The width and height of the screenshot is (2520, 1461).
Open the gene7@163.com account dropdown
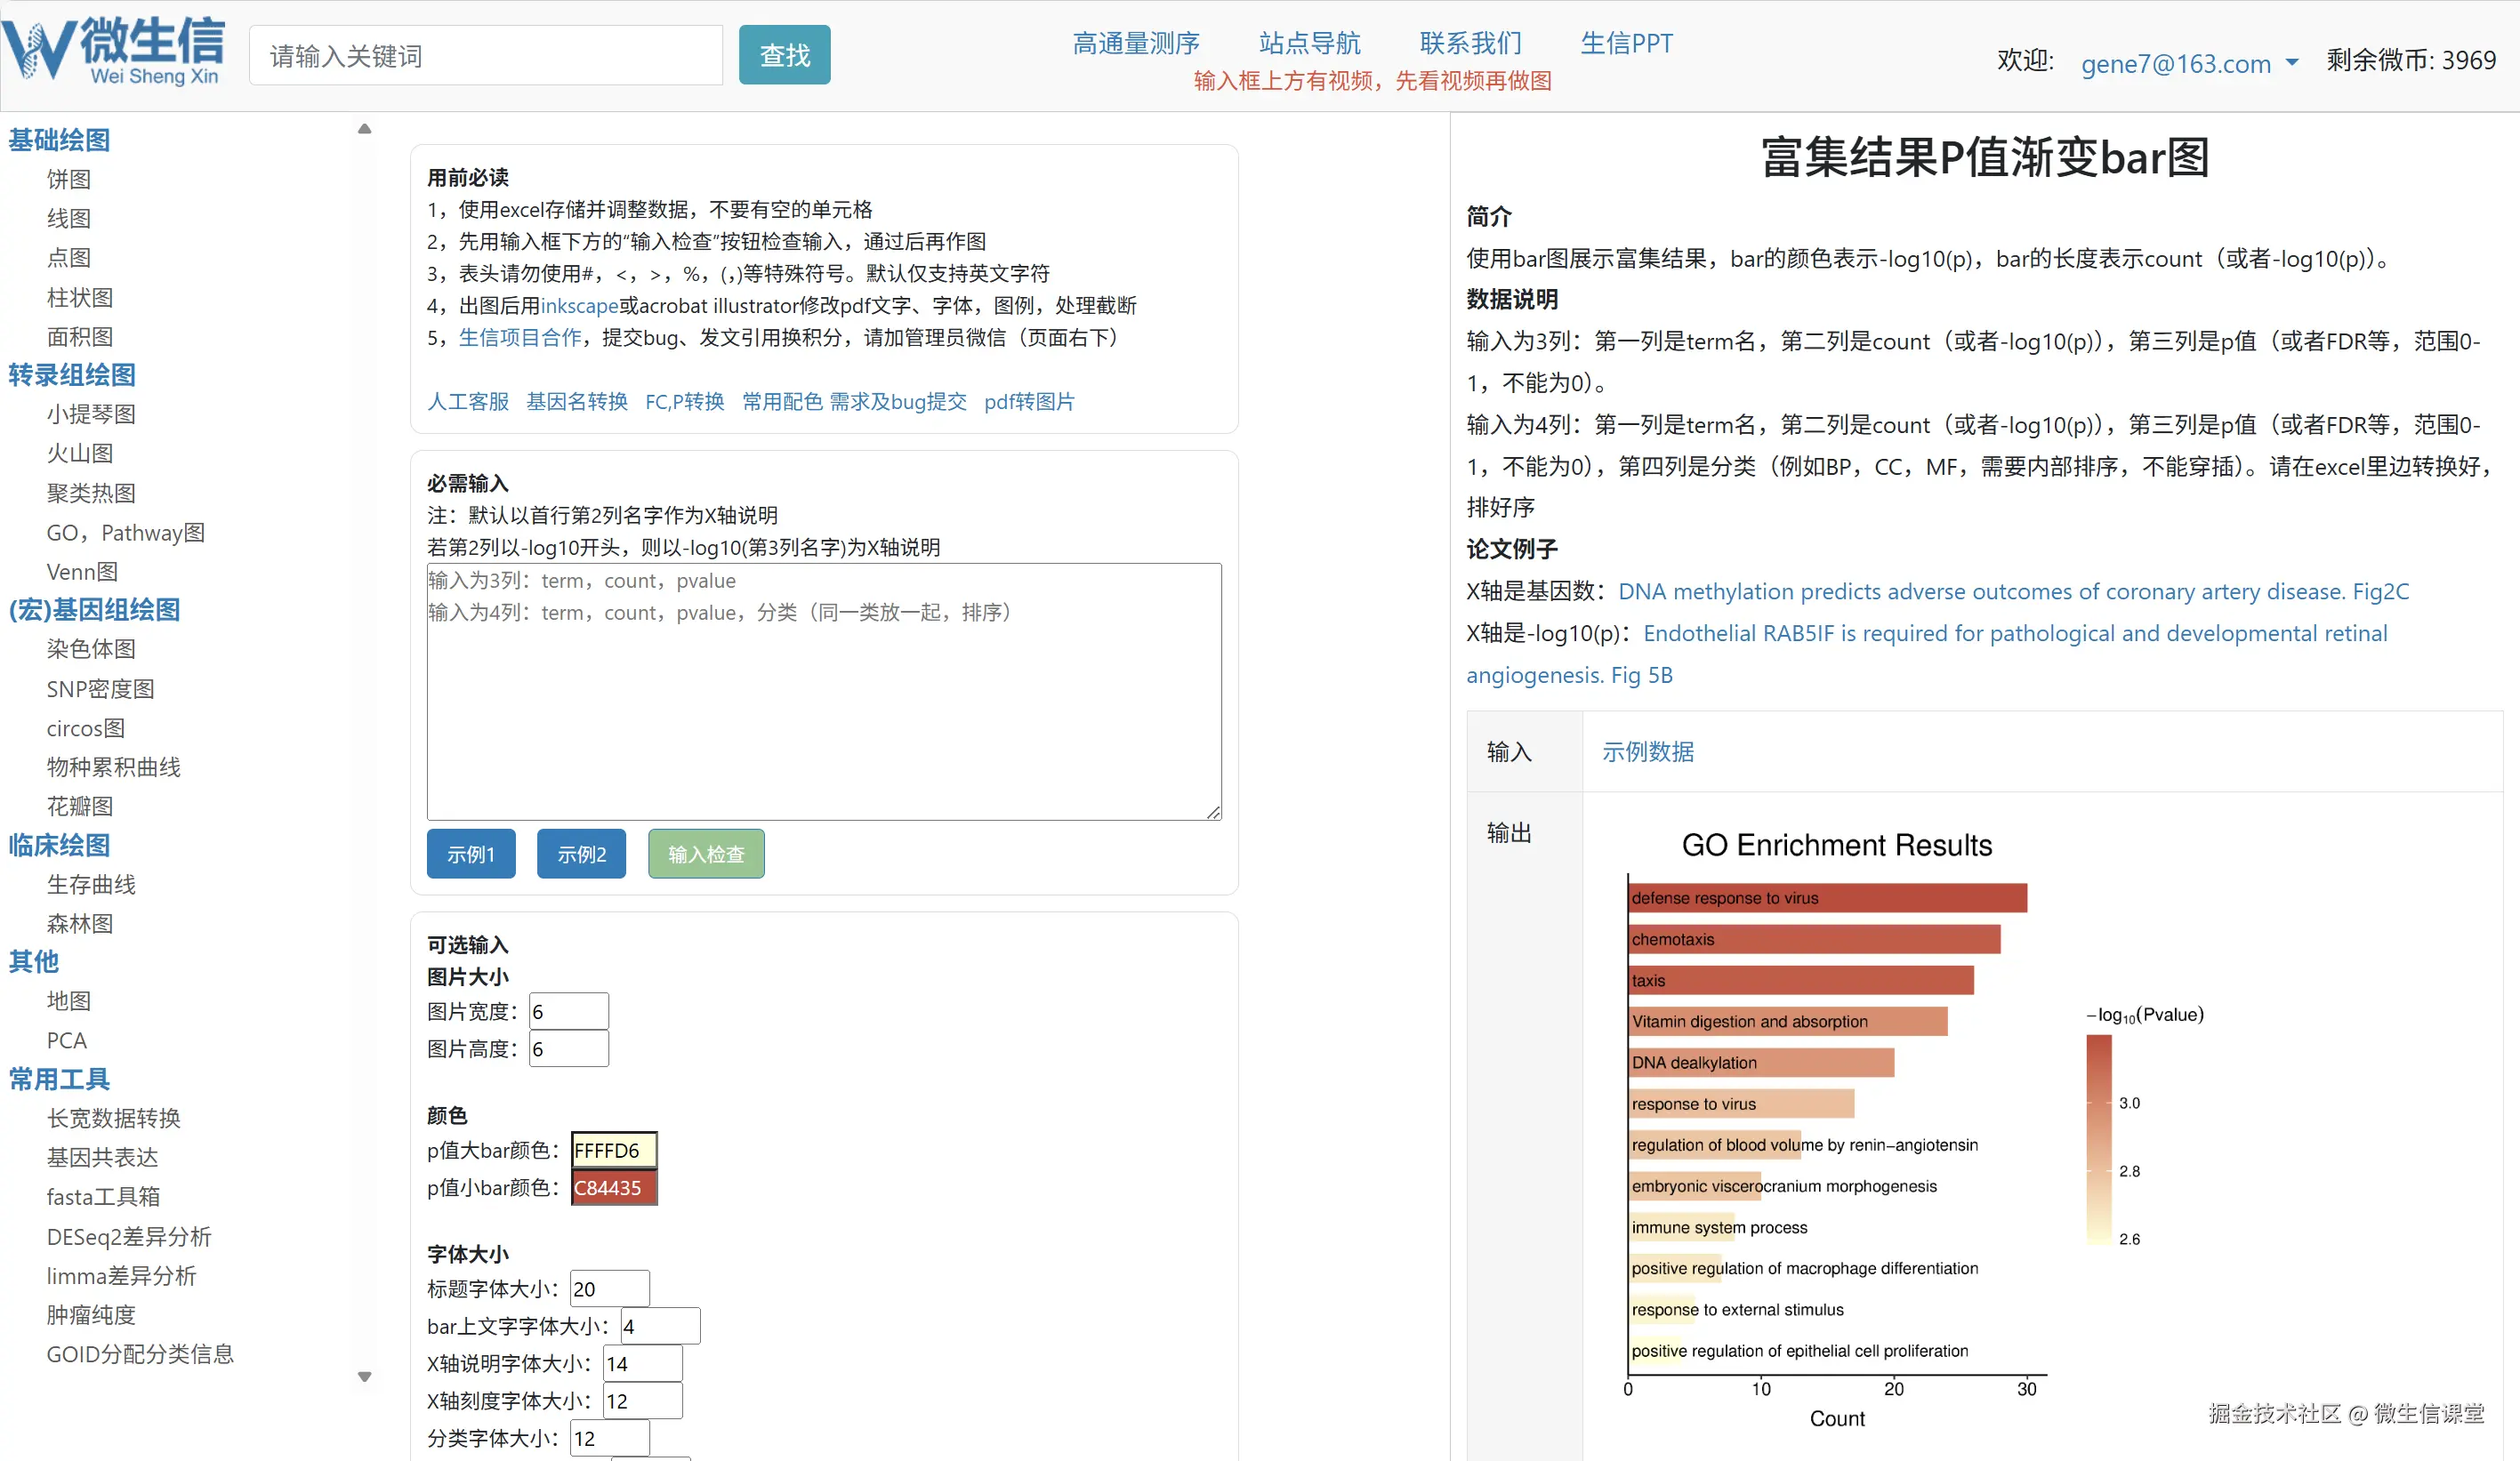click(2189, 63)
